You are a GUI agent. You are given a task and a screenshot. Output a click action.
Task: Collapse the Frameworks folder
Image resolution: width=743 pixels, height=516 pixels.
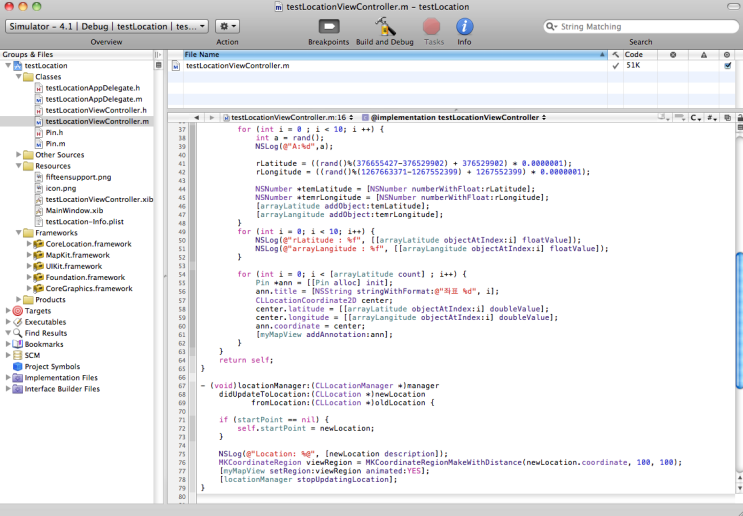pyautogui.click(x=18, y=233)
